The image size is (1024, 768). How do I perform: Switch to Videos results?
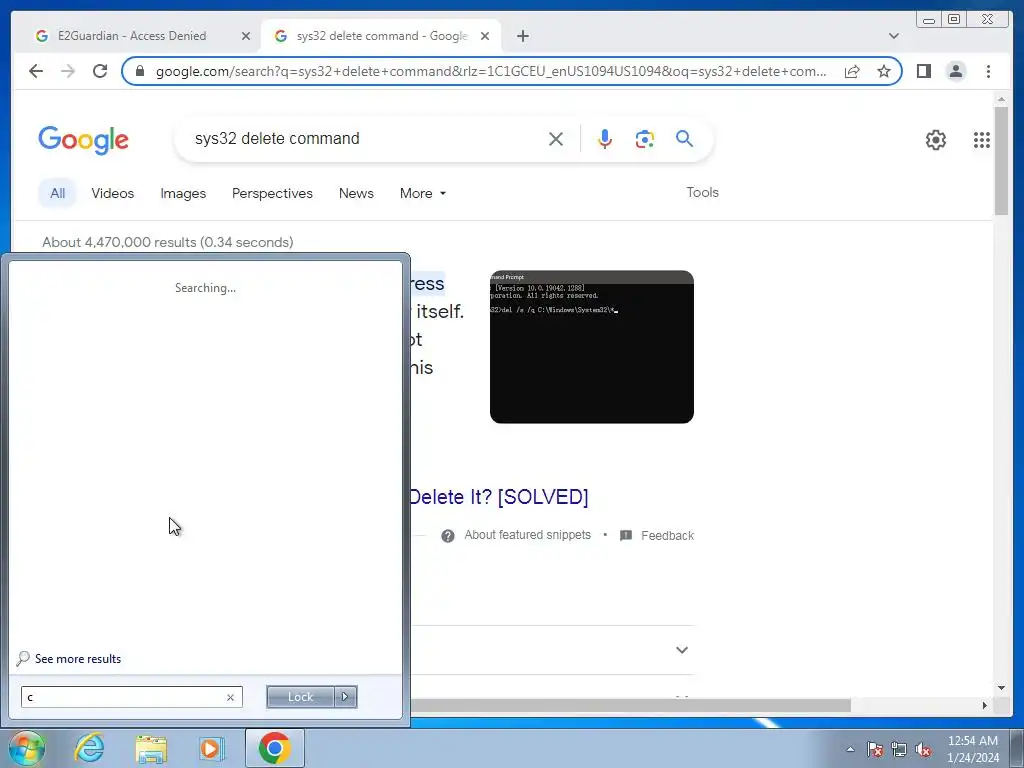[112, 193]
